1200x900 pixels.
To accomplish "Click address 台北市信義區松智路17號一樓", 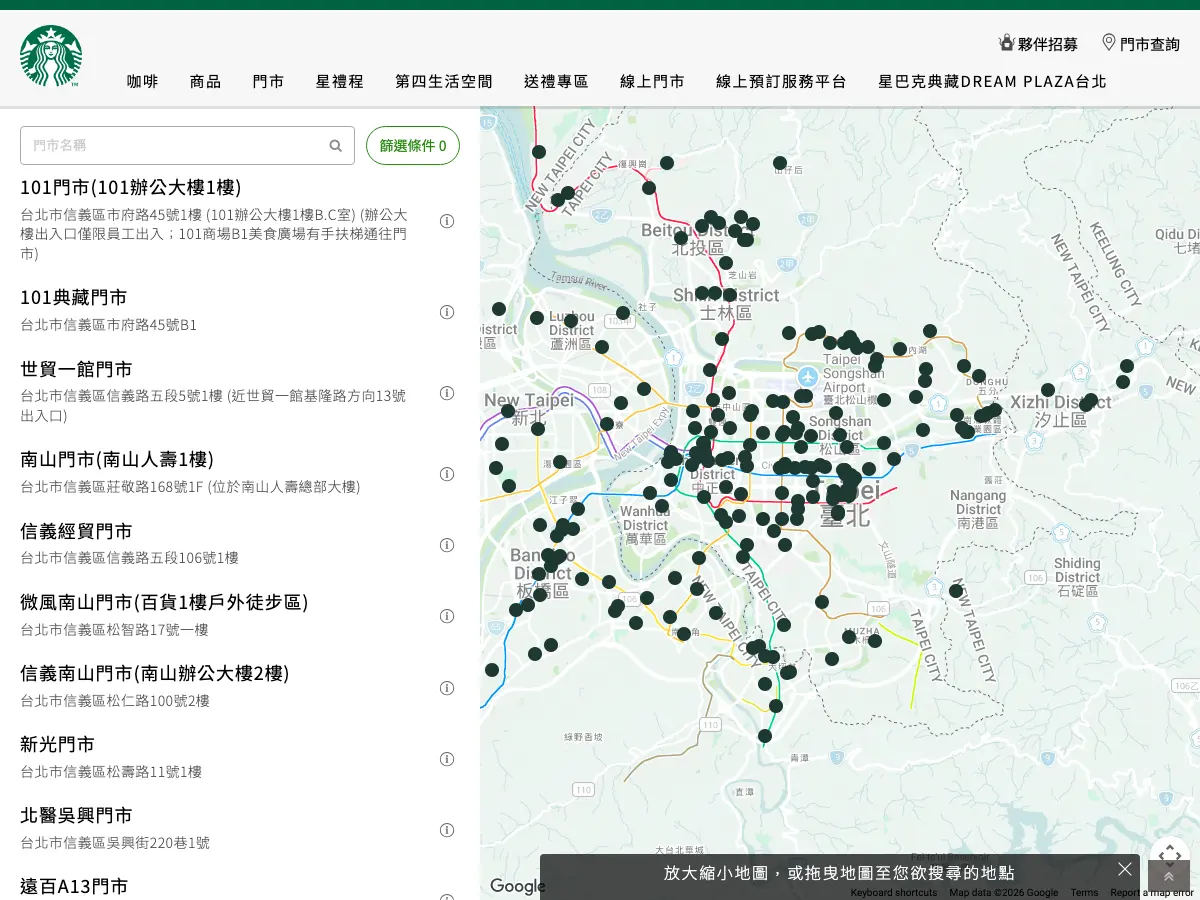I will click(x=115, y=629).
